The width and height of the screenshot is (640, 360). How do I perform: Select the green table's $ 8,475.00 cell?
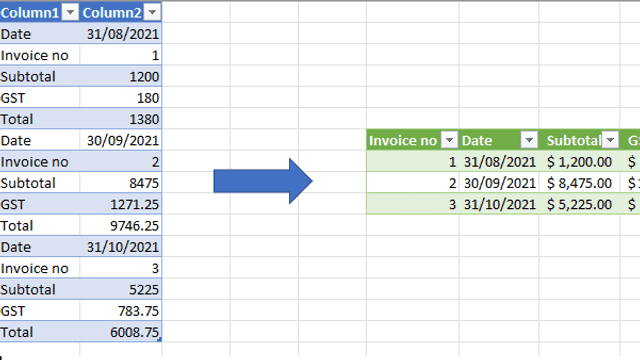tap(580, 183)
